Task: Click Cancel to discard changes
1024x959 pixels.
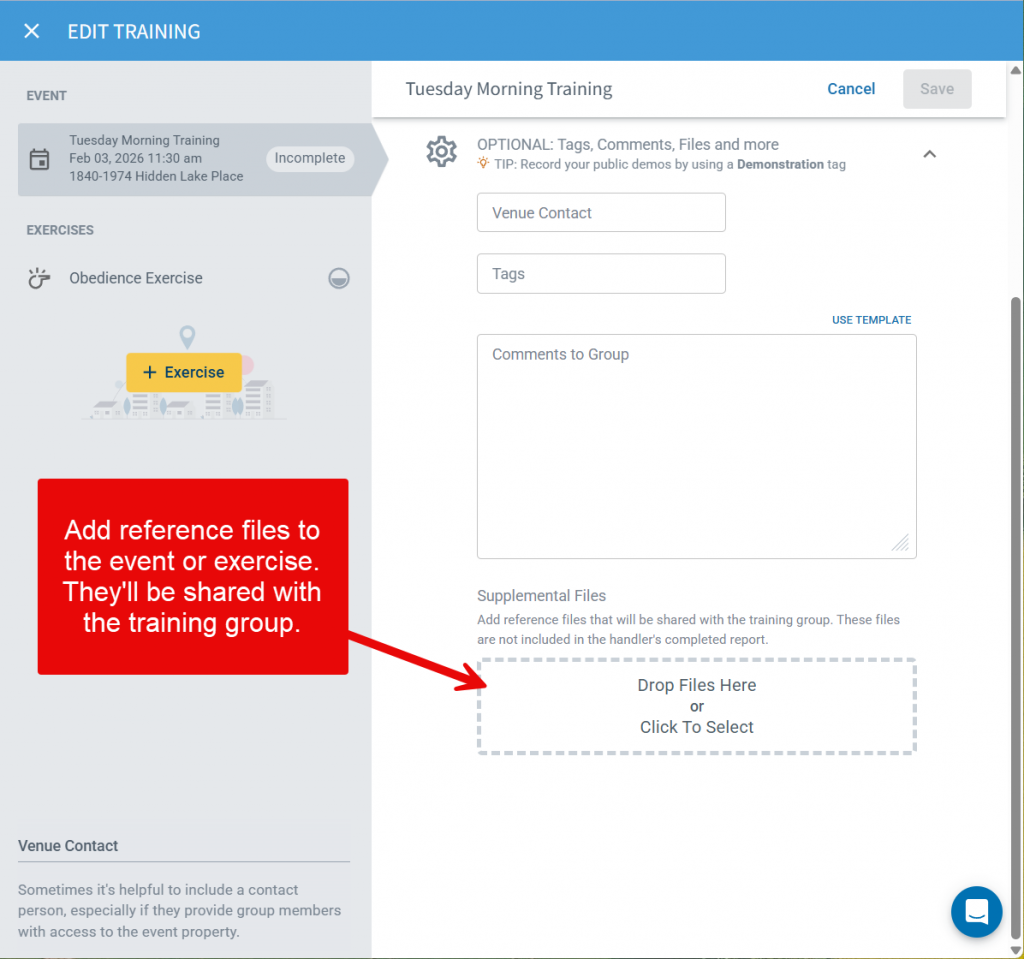Action: (851, 88)
